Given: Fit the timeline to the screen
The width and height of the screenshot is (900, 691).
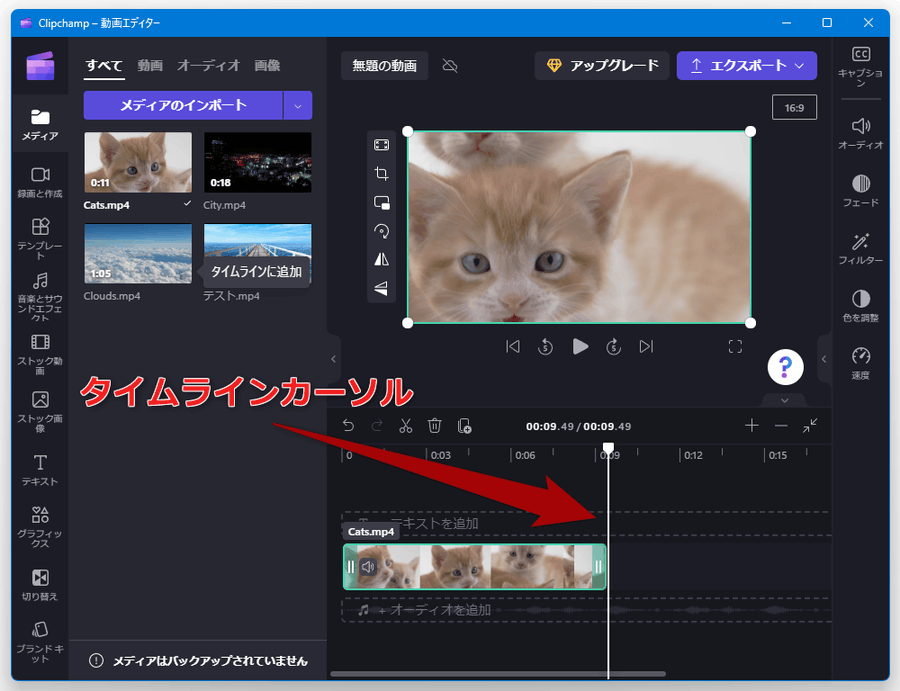Looking at the screenshot, I should point(810,425).
